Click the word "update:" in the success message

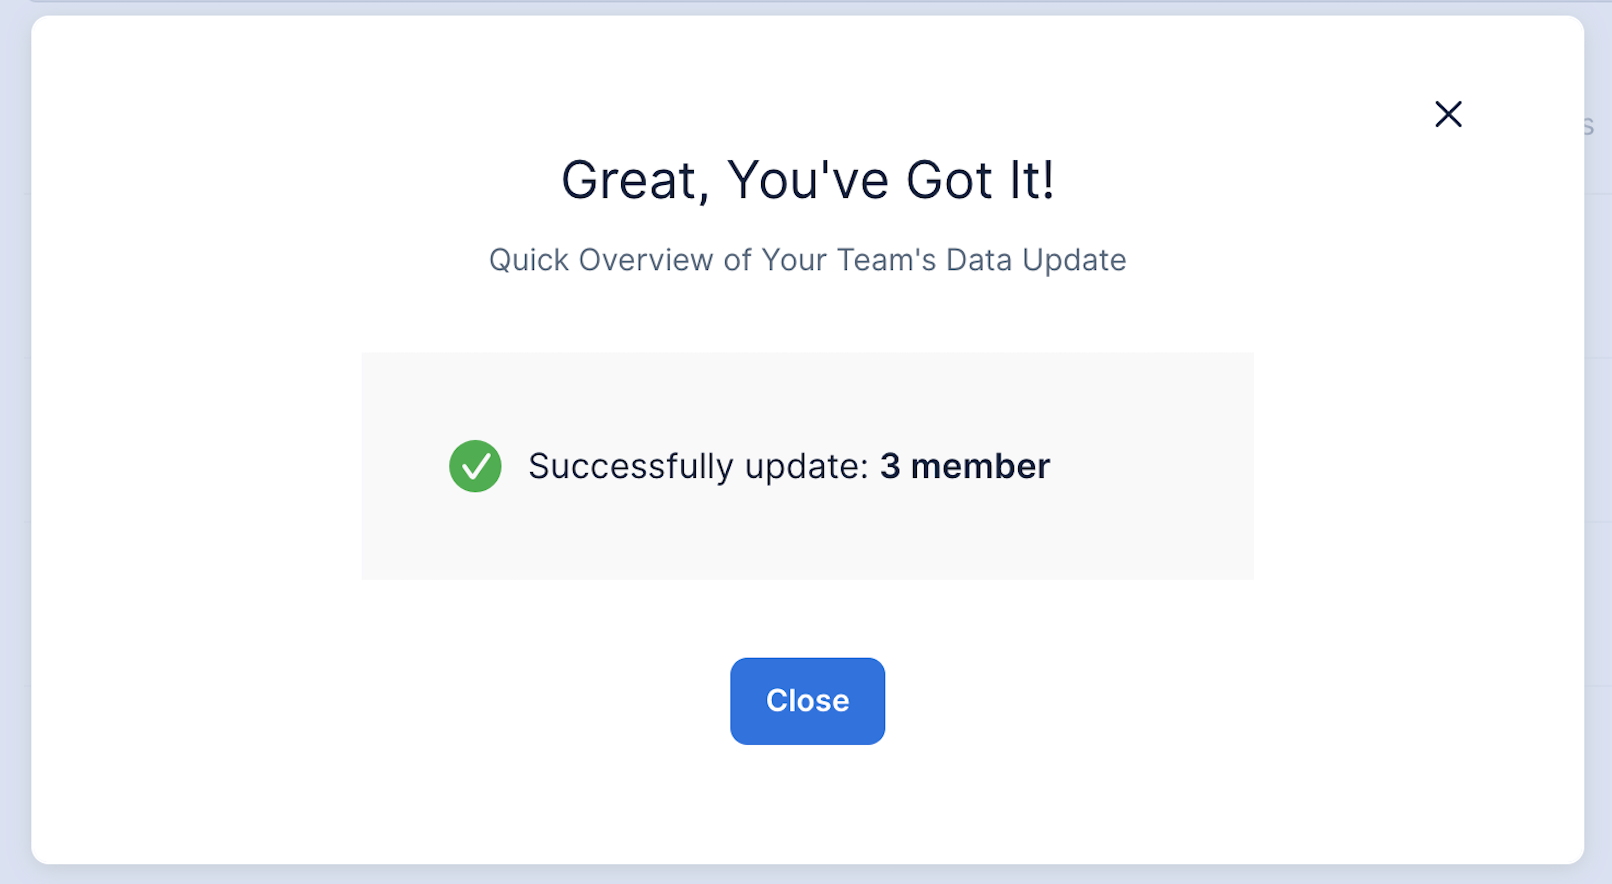pyautogui.click(x=806, y=467)
